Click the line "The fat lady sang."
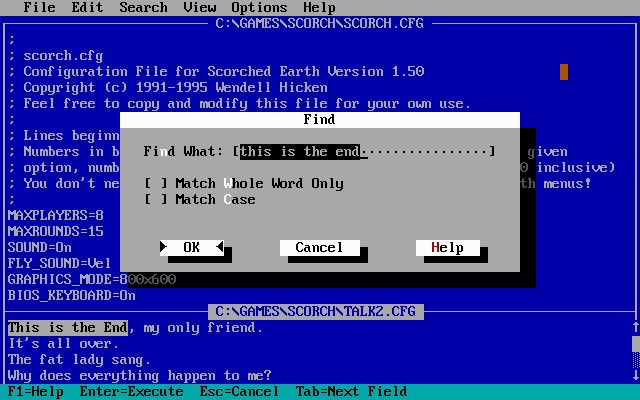This screenshot has height=400, width=640. pos(79,360)
